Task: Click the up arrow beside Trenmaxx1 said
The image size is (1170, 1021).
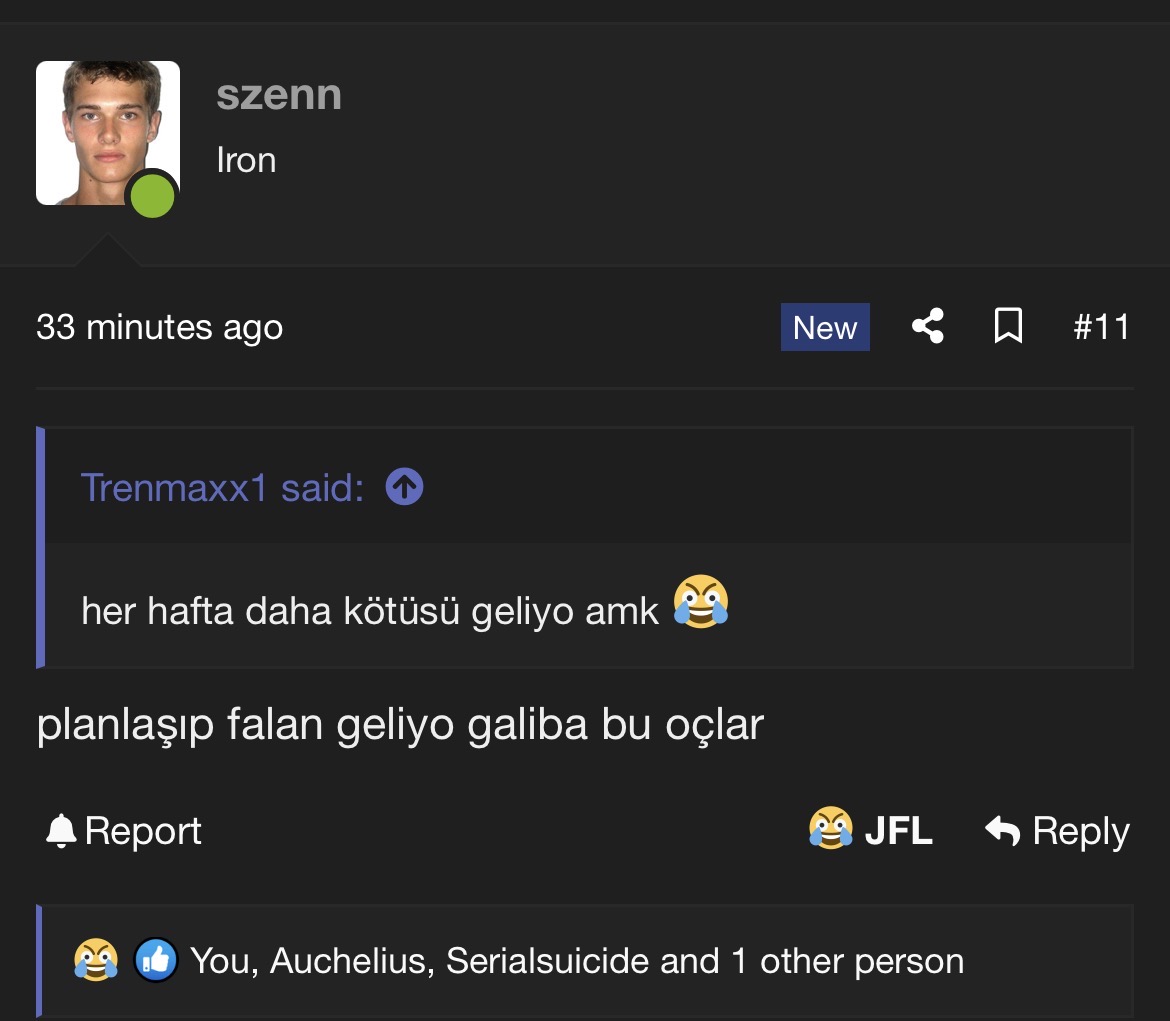Action: (404, 487)
